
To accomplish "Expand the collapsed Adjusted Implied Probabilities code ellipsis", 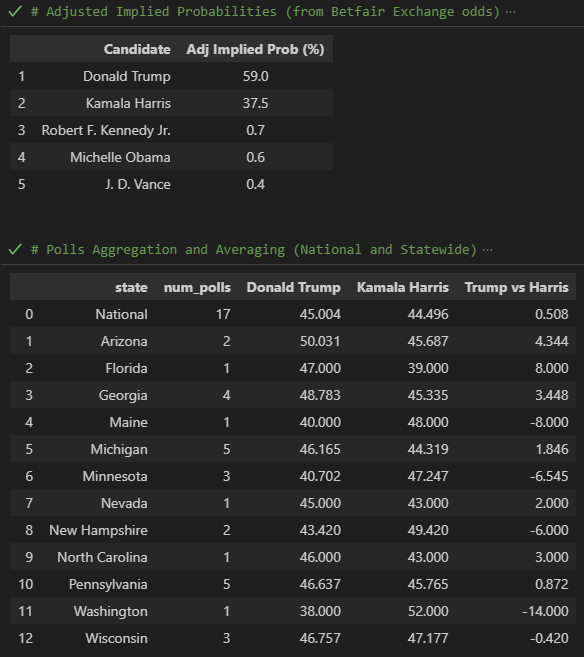I will tap(510, 12).
